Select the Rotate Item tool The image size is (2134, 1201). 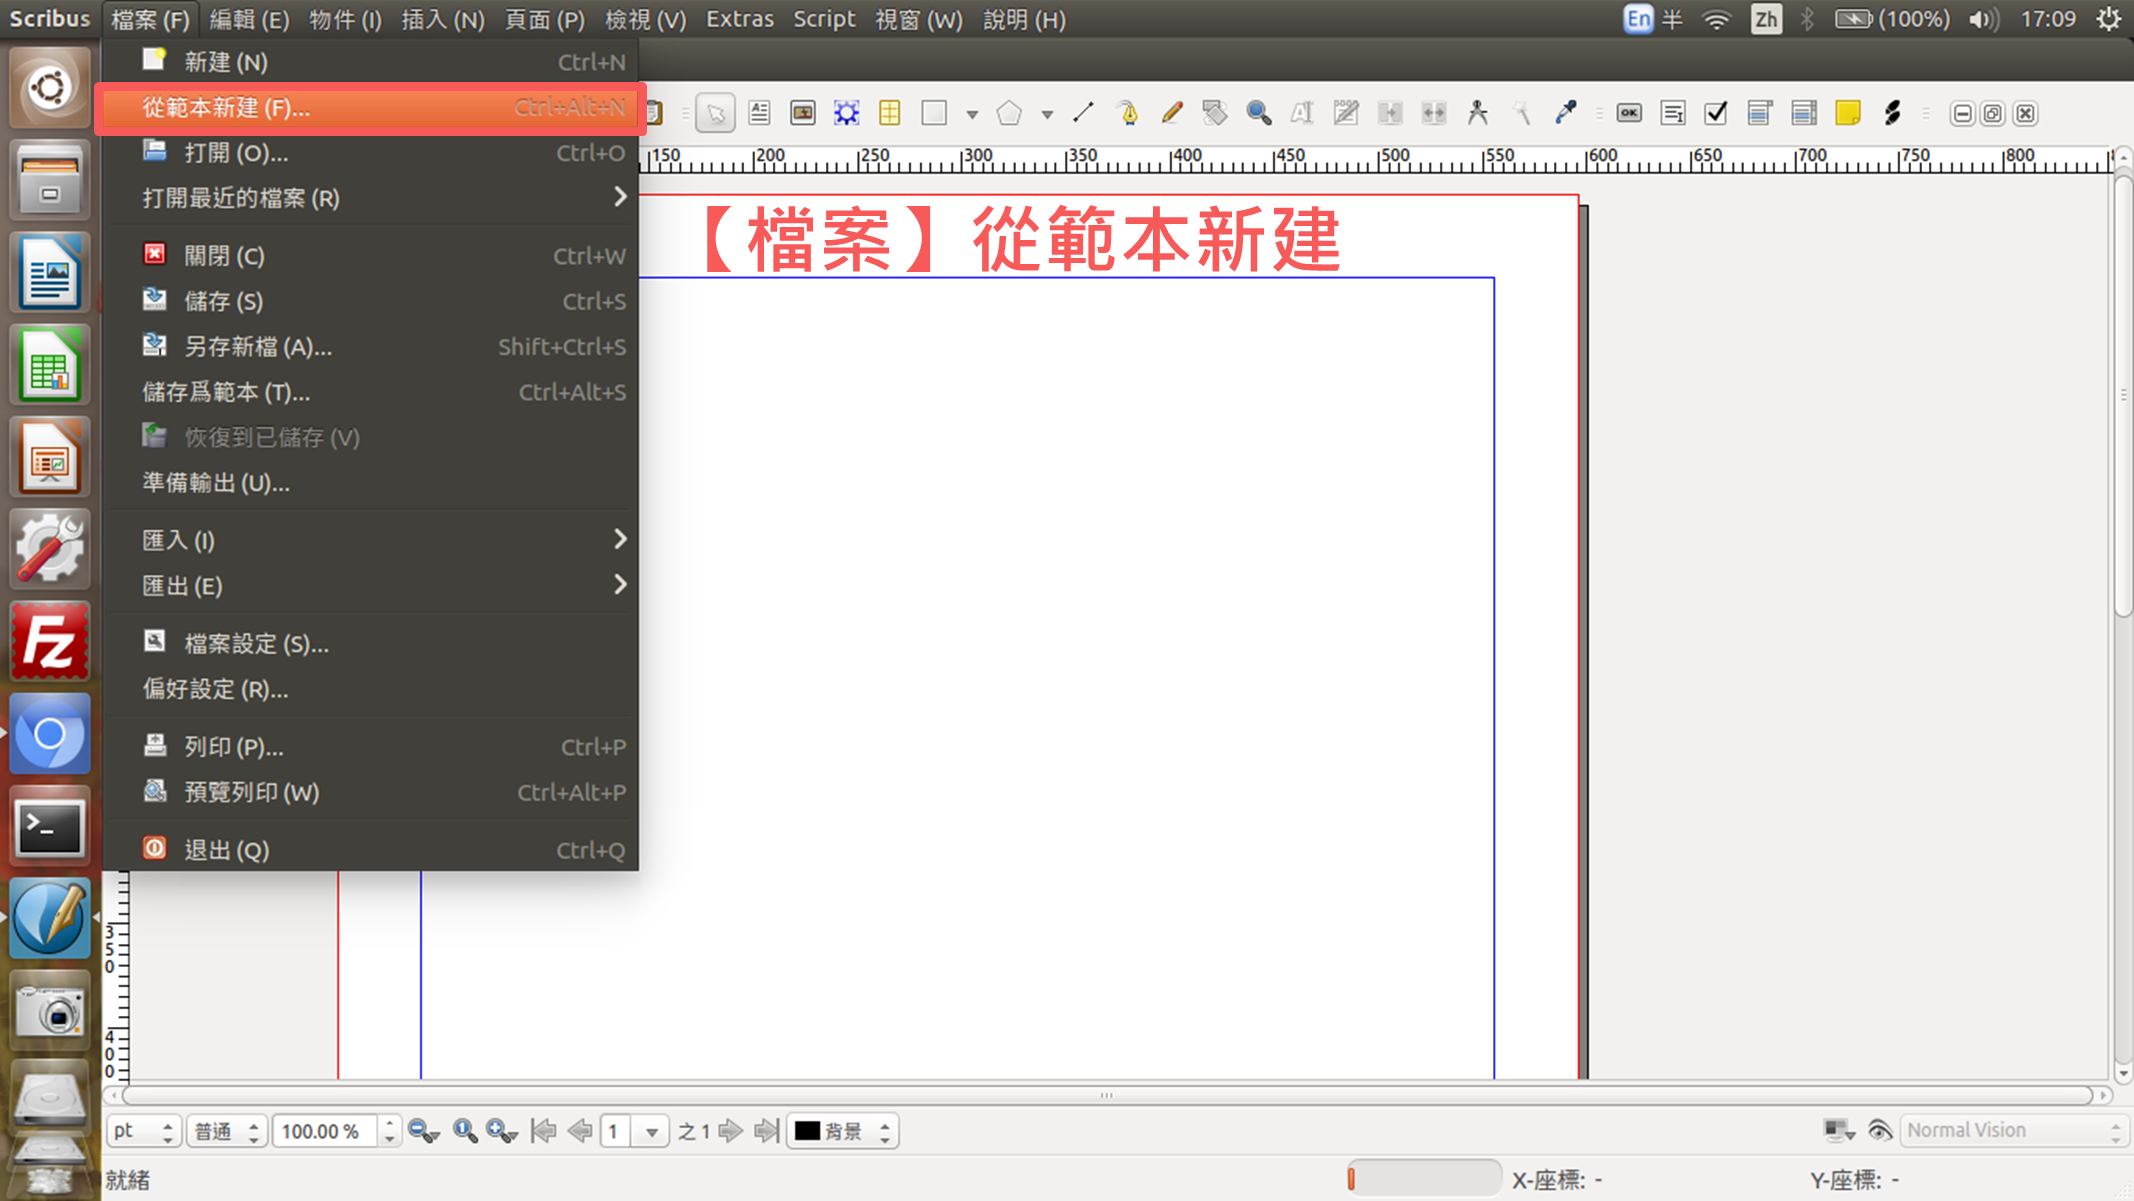(x=1215, y=113)
